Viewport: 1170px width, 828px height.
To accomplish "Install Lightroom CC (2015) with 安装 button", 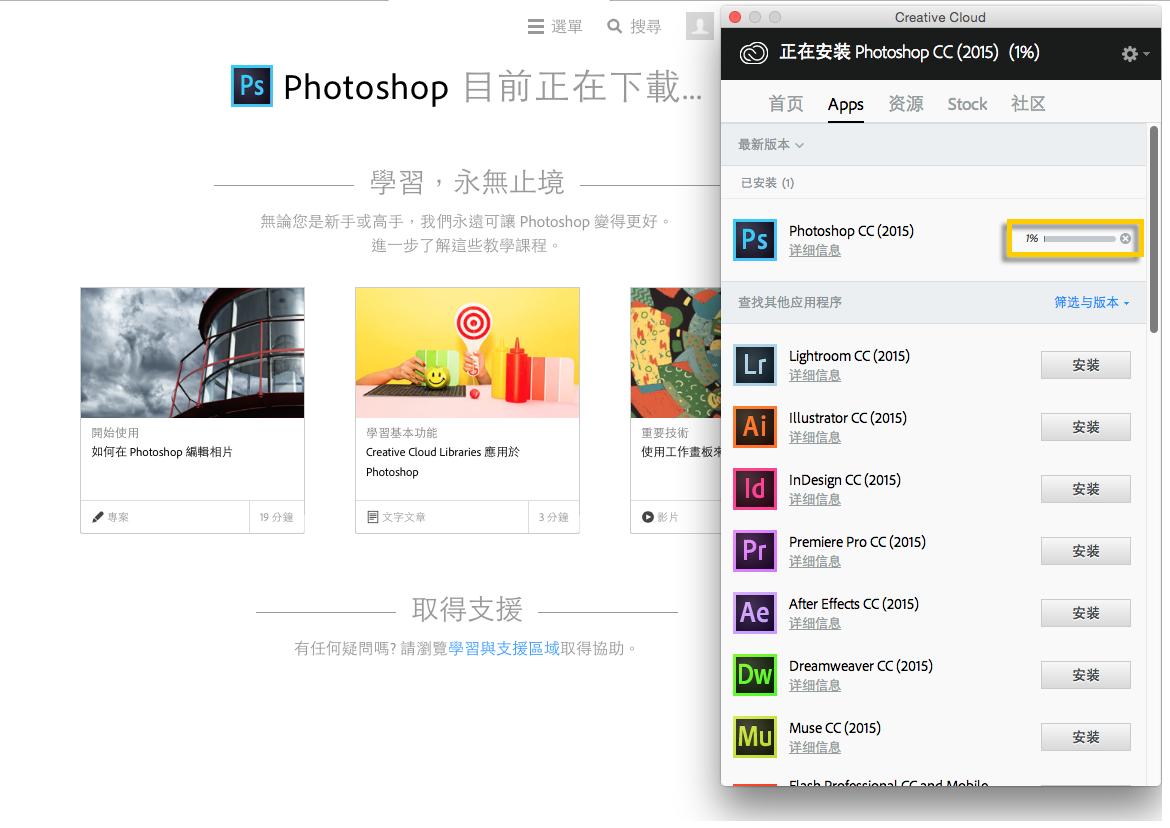I will pos(1086,365).
